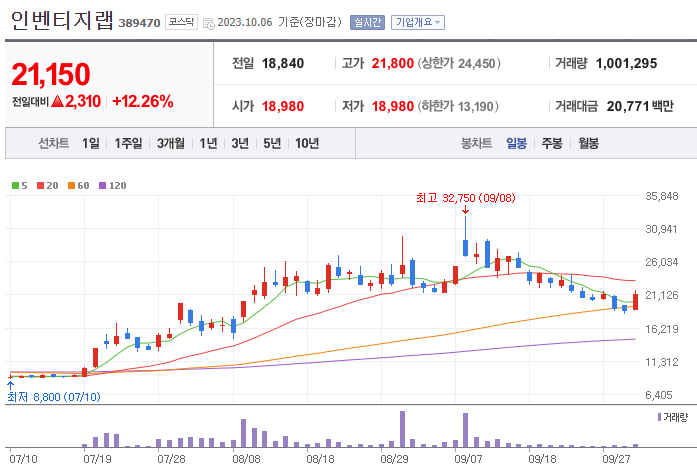Click the red 20-day moving average swatch
The height and width of the screenshot is (476, 697).
40,185
